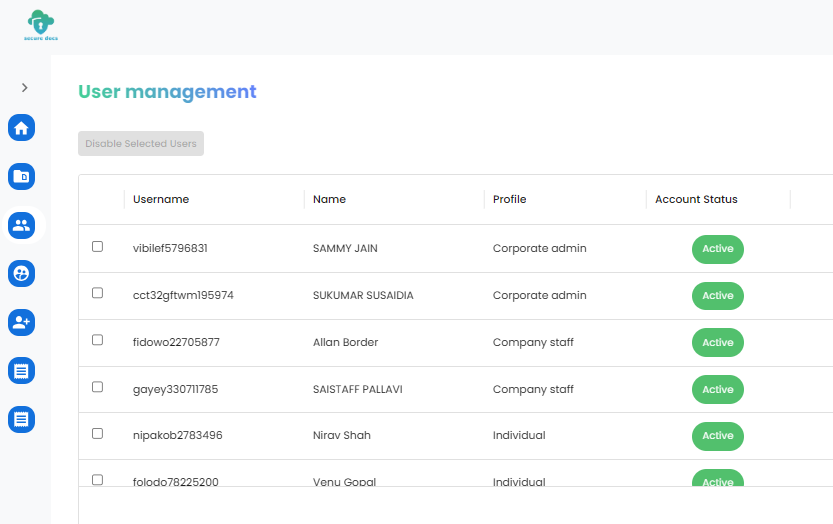Click the Profile column header
The height and width of the screenshot is (524, 833).
point(509,199)
